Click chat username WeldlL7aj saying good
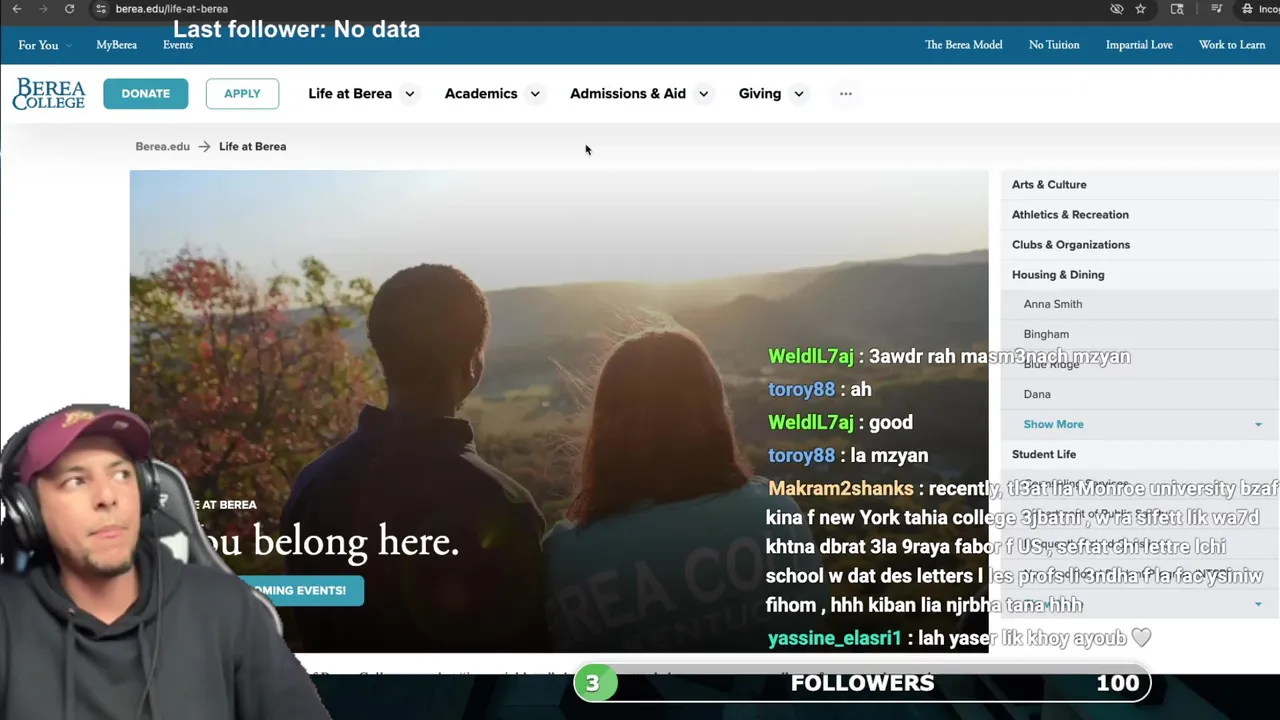 [811, 423]
